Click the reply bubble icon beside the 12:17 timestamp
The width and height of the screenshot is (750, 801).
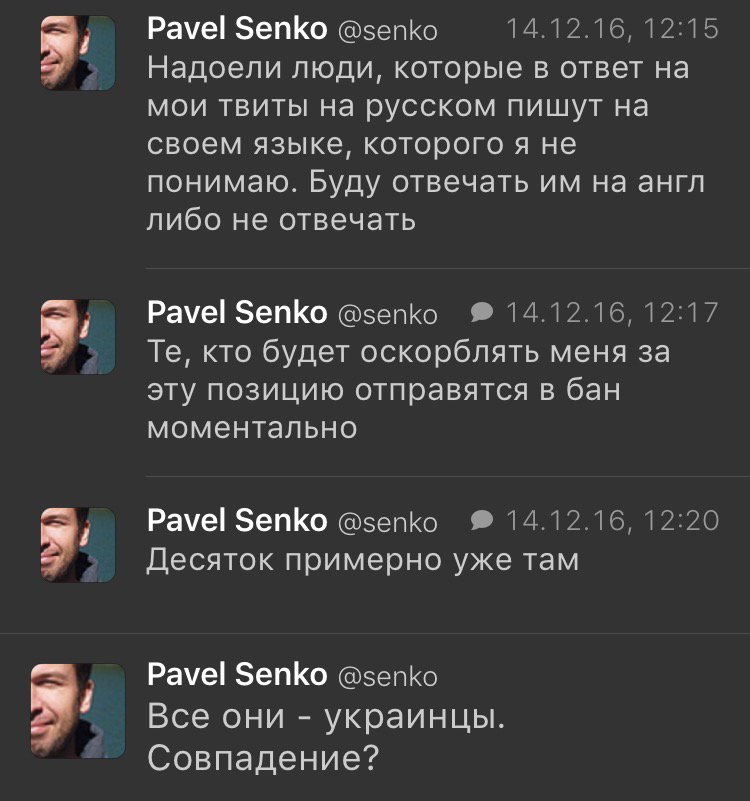[x=482, y=313]
